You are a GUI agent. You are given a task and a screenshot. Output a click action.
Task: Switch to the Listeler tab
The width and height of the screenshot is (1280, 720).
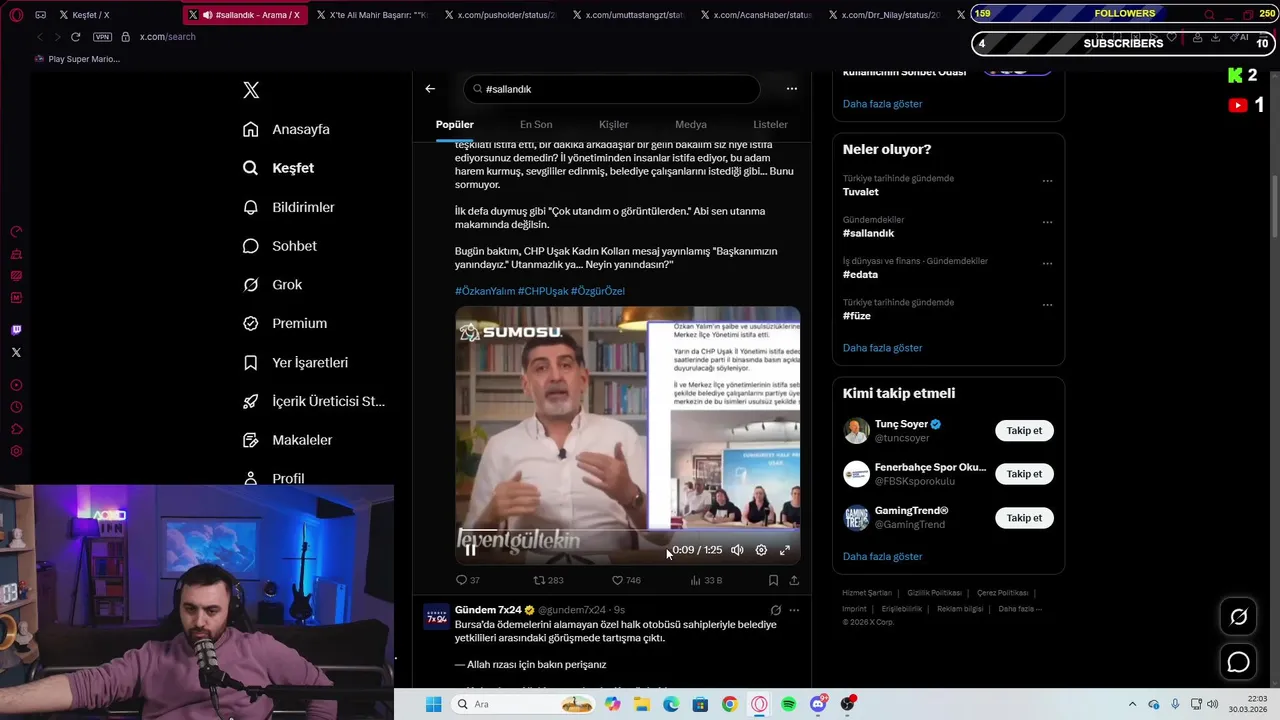[x=770, y=124]
